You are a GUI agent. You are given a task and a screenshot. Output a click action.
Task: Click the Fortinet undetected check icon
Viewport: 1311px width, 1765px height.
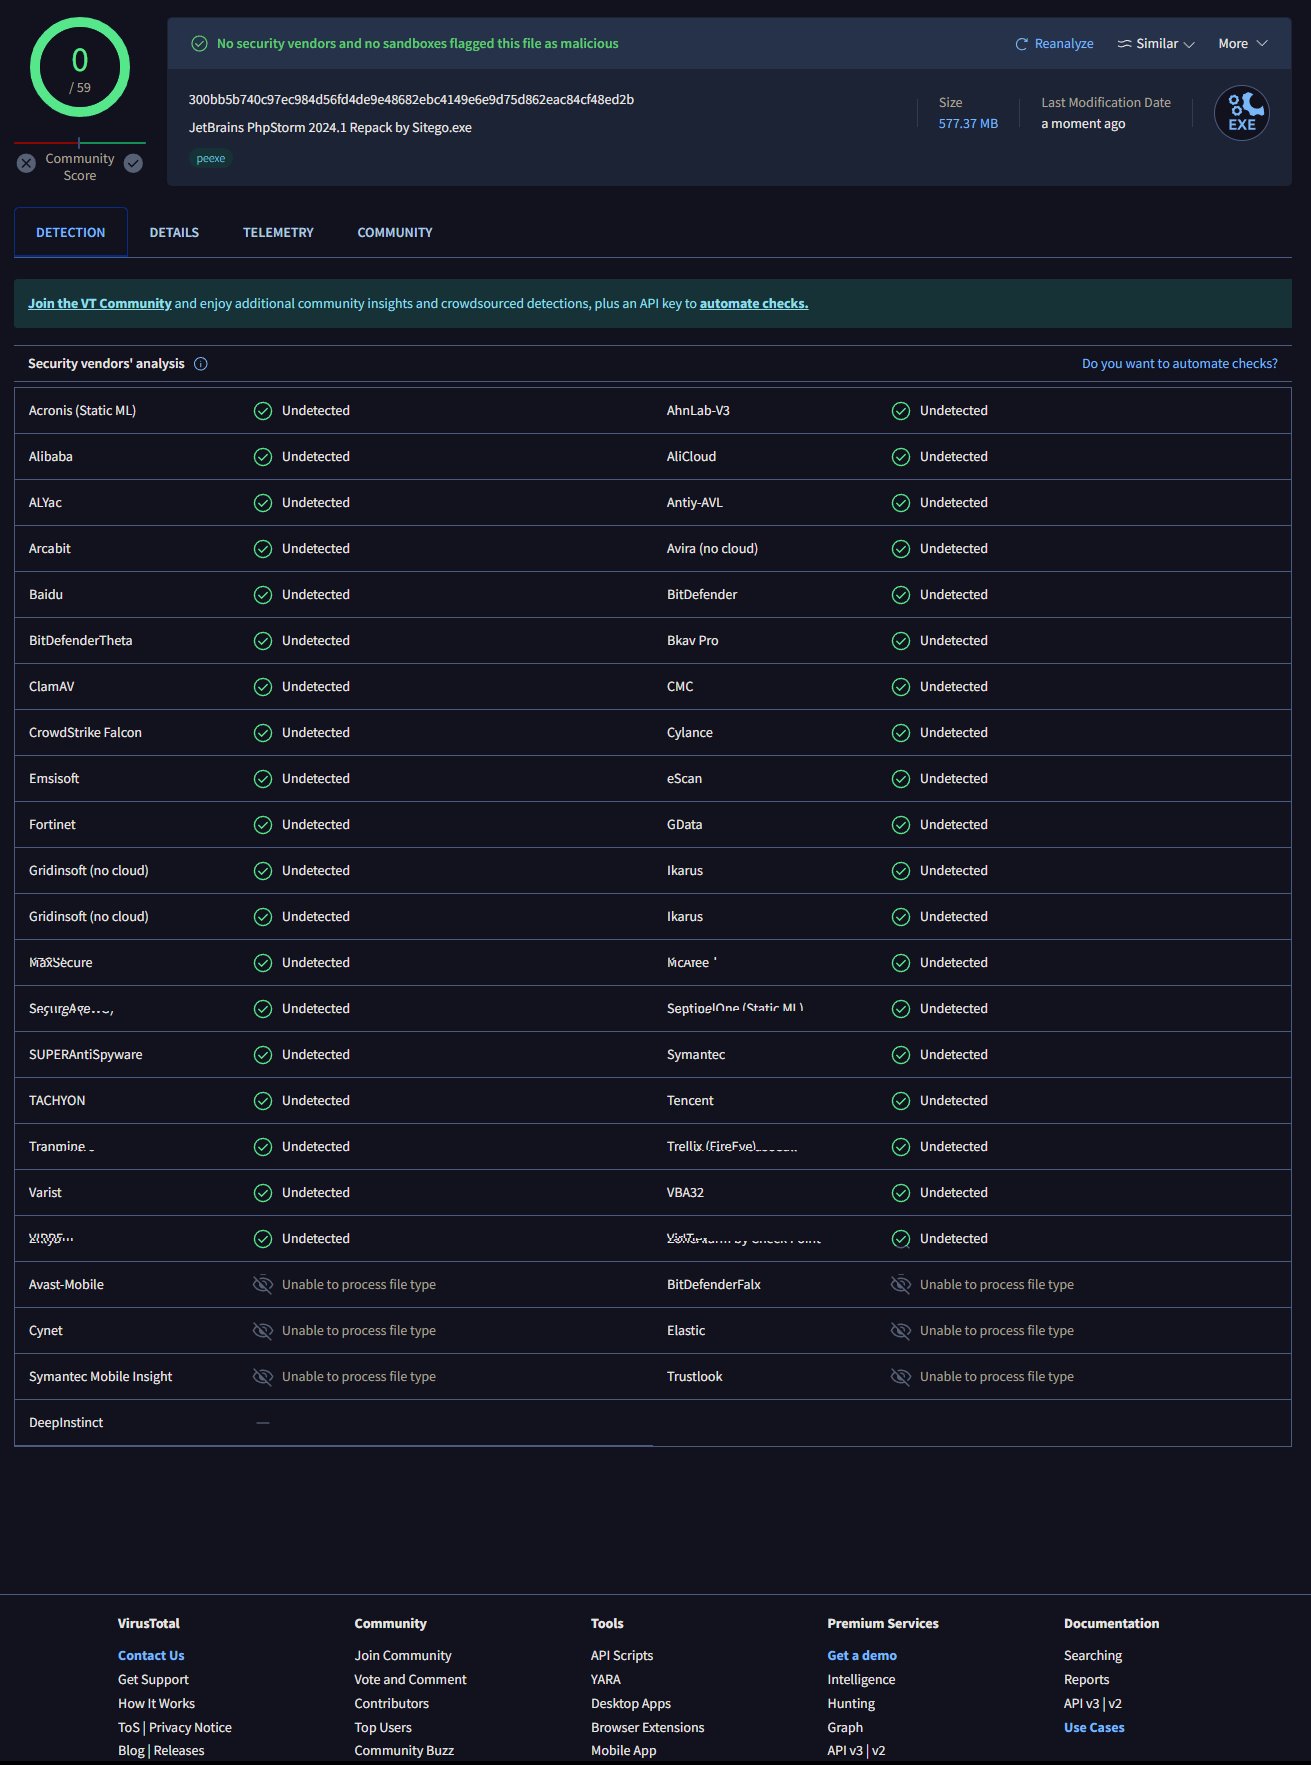coord(263,825)
